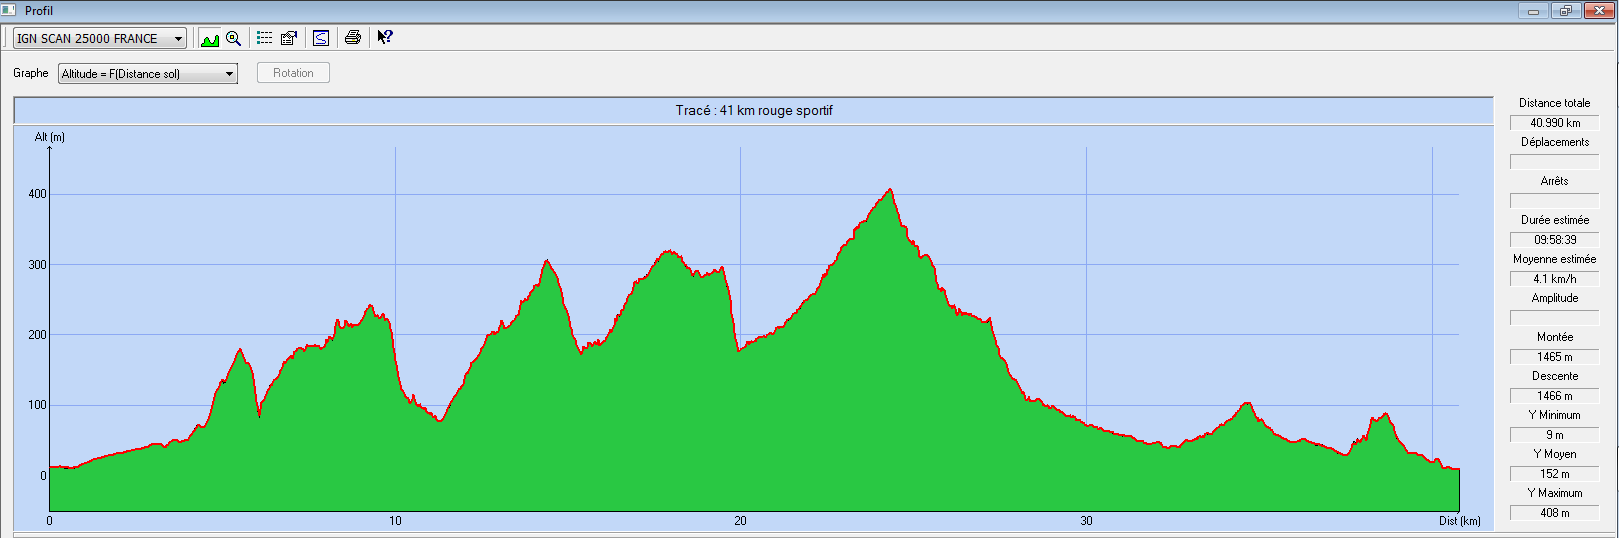1619x538 pixels.
Task: Click the Rotation button
Action: tap(293, 73)
